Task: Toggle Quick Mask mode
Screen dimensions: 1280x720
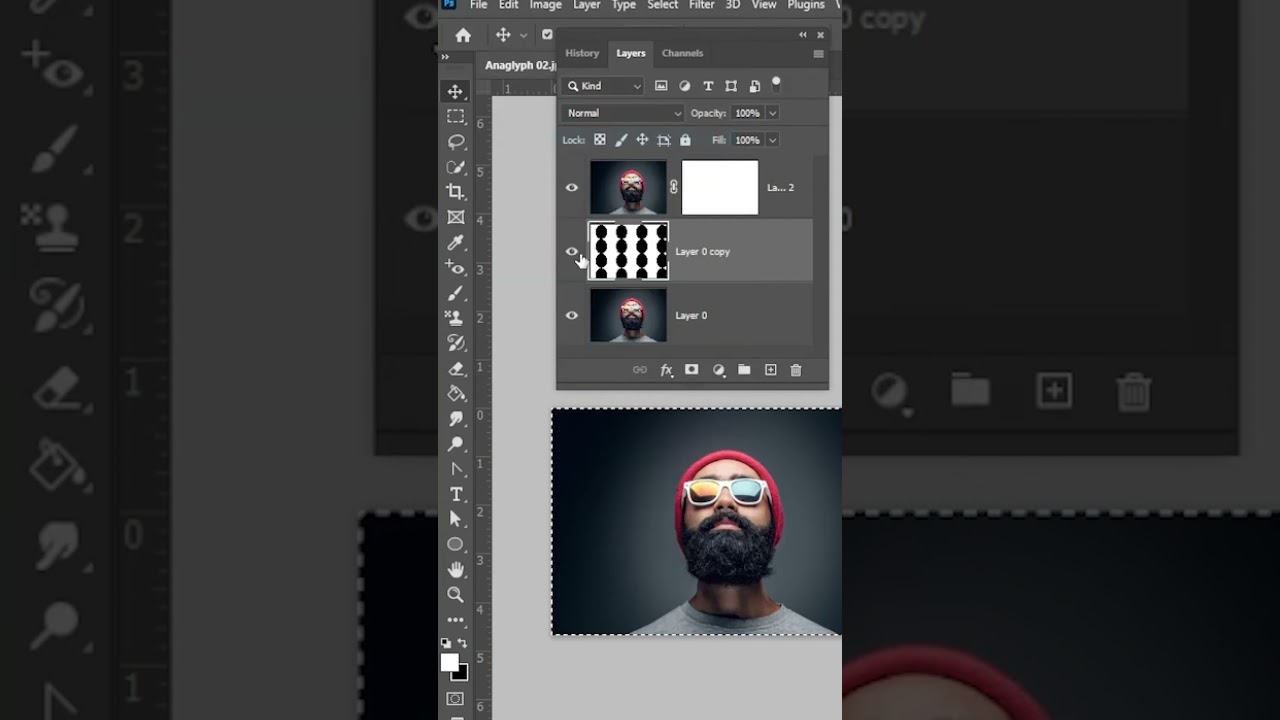Action: (455, 699)
